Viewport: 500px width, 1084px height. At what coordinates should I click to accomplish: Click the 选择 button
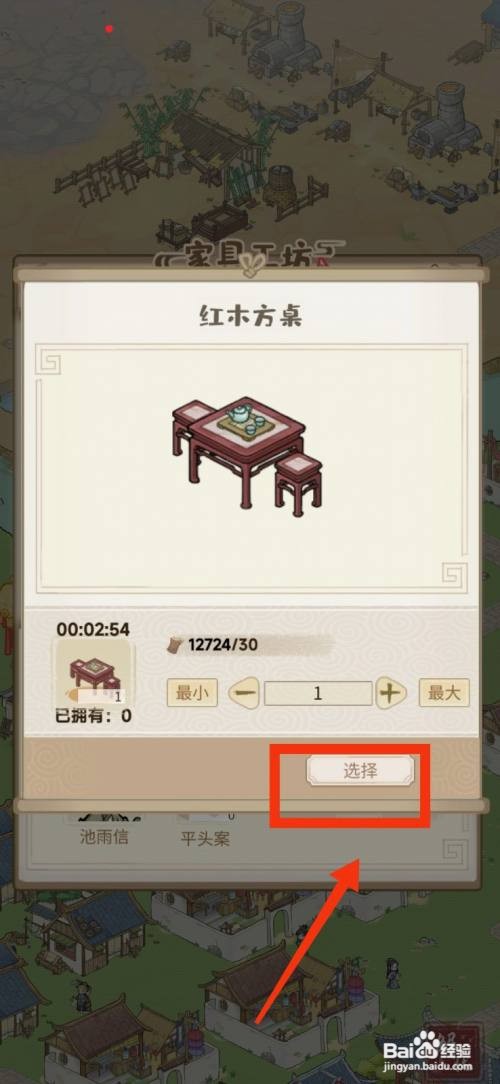[360, 770]
